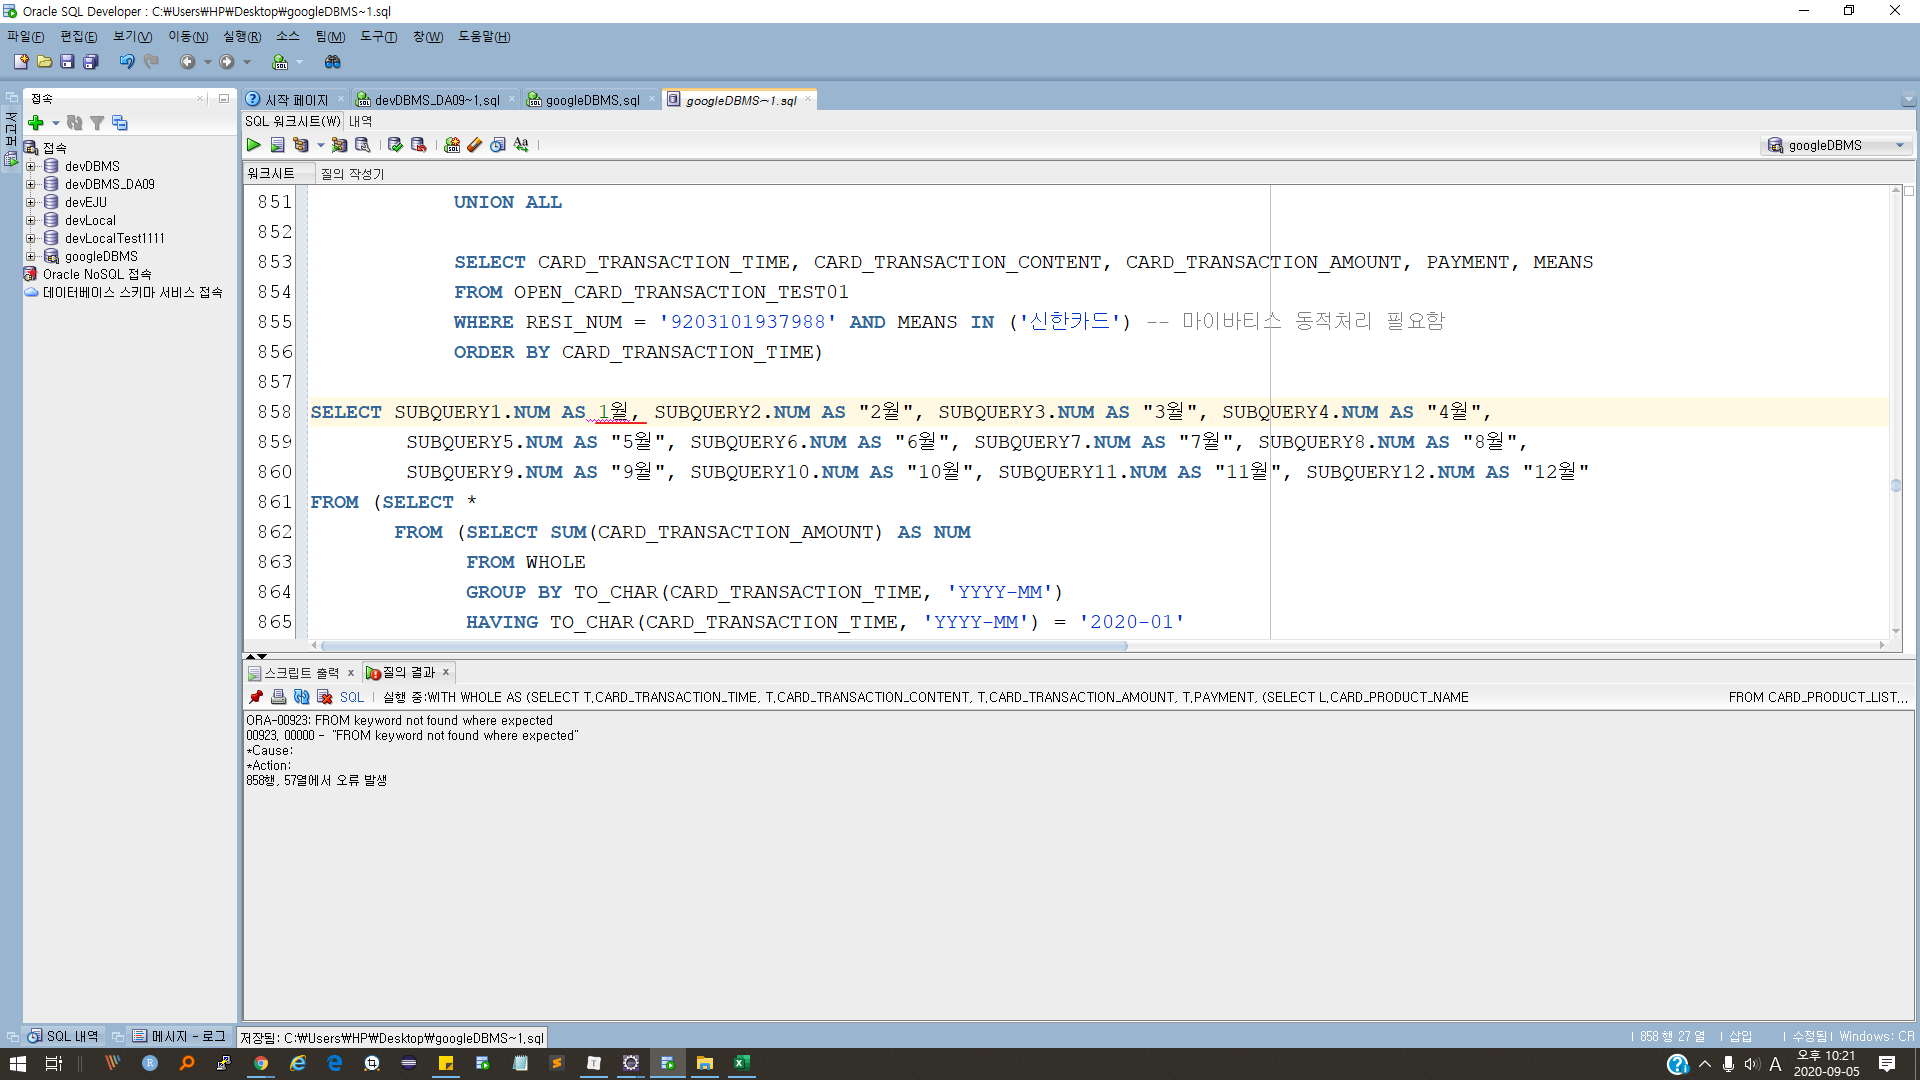Click the green plus New Connection icon
Viewport: 1920px width, 1080px height.
click(x=36, y=123)
